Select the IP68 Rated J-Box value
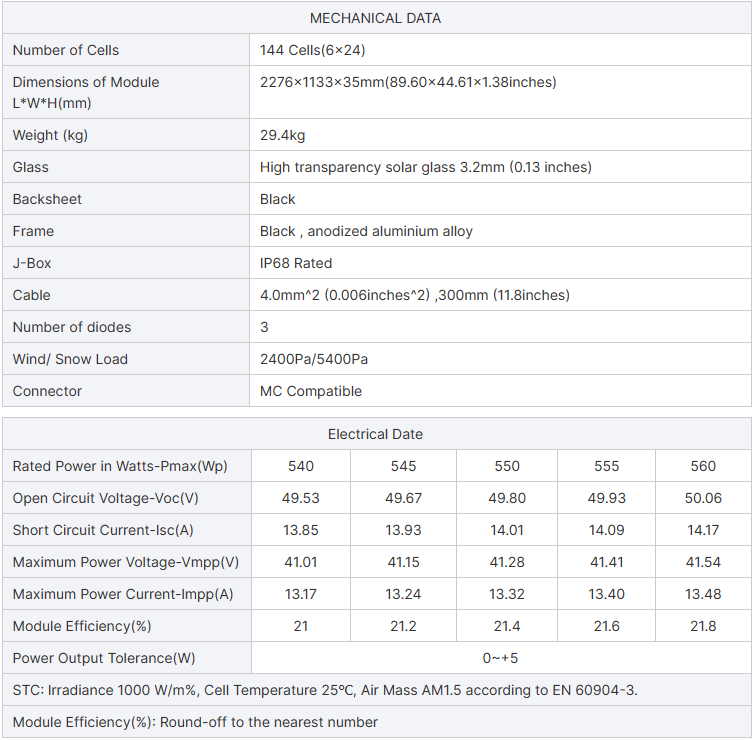 296,263
